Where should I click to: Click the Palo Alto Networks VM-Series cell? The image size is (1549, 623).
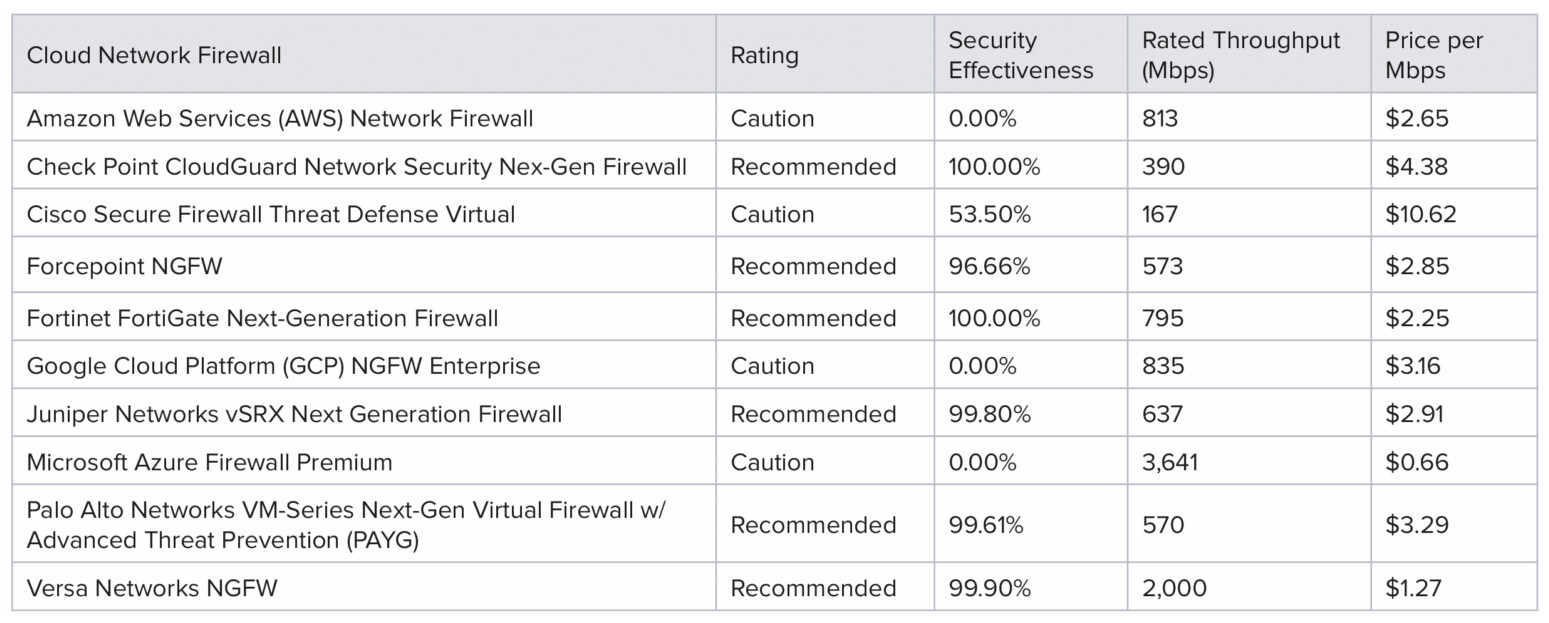tap(345, 525)
